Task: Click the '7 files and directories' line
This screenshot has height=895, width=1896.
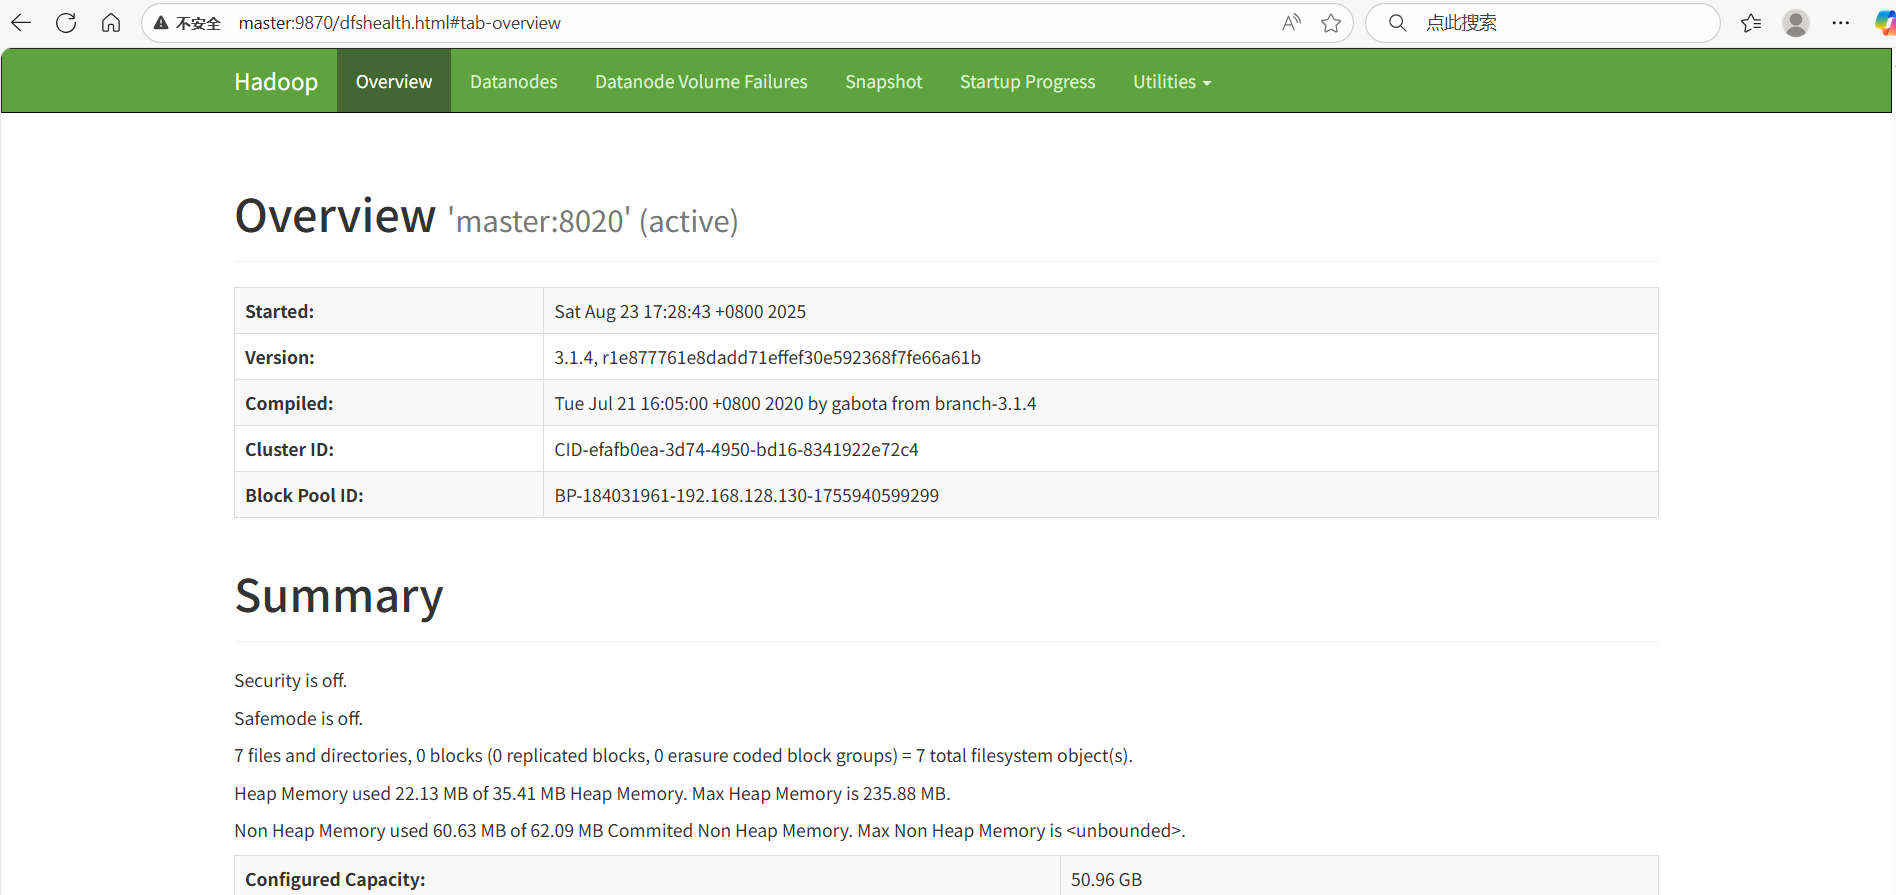Action: tap(683, 756)
